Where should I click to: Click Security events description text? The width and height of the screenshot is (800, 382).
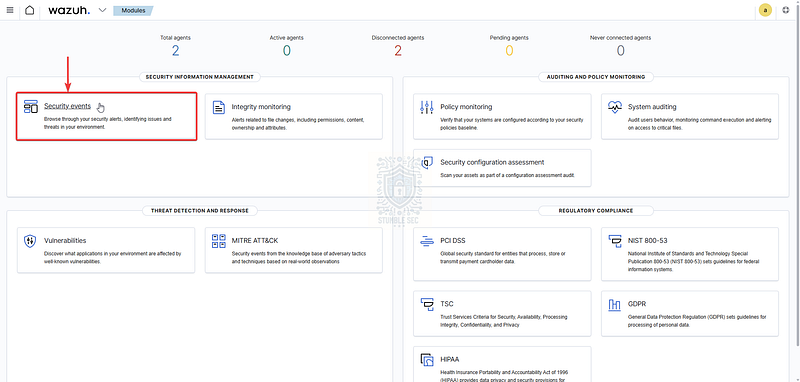(x=108, y=123)
